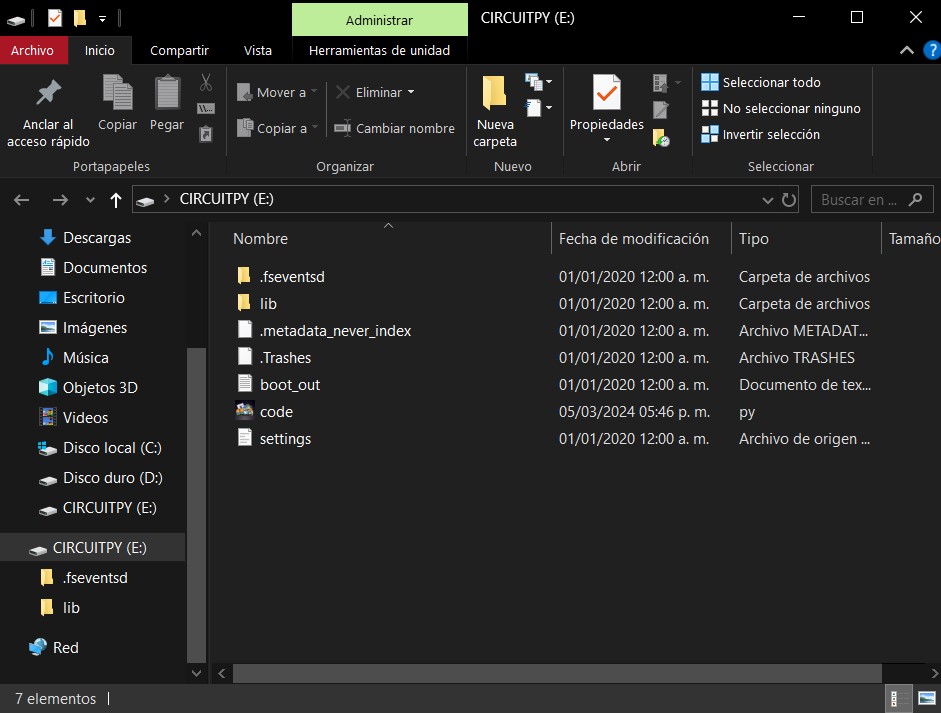Click Invertir selección
This screenshot has height=713, width=941.
(760, 134)
